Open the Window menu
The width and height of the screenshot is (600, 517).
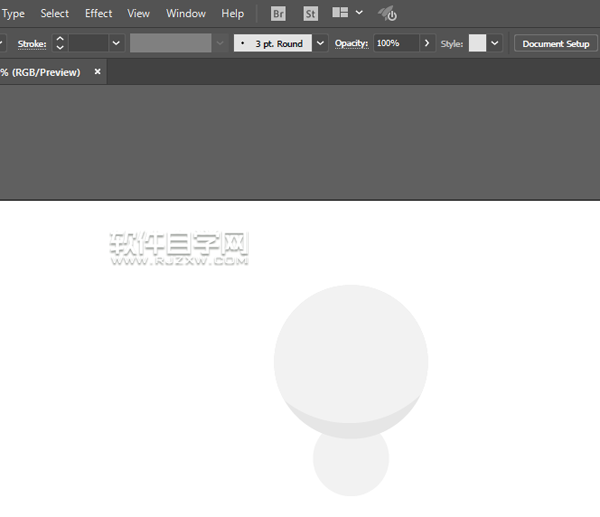186,14
